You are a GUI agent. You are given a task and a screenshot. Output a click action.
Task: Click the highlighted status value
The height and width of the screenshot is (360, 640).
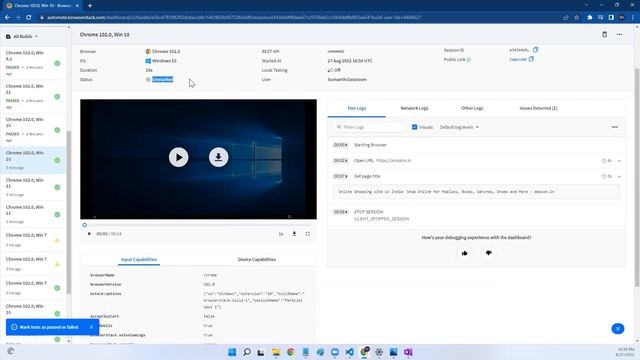162,79
